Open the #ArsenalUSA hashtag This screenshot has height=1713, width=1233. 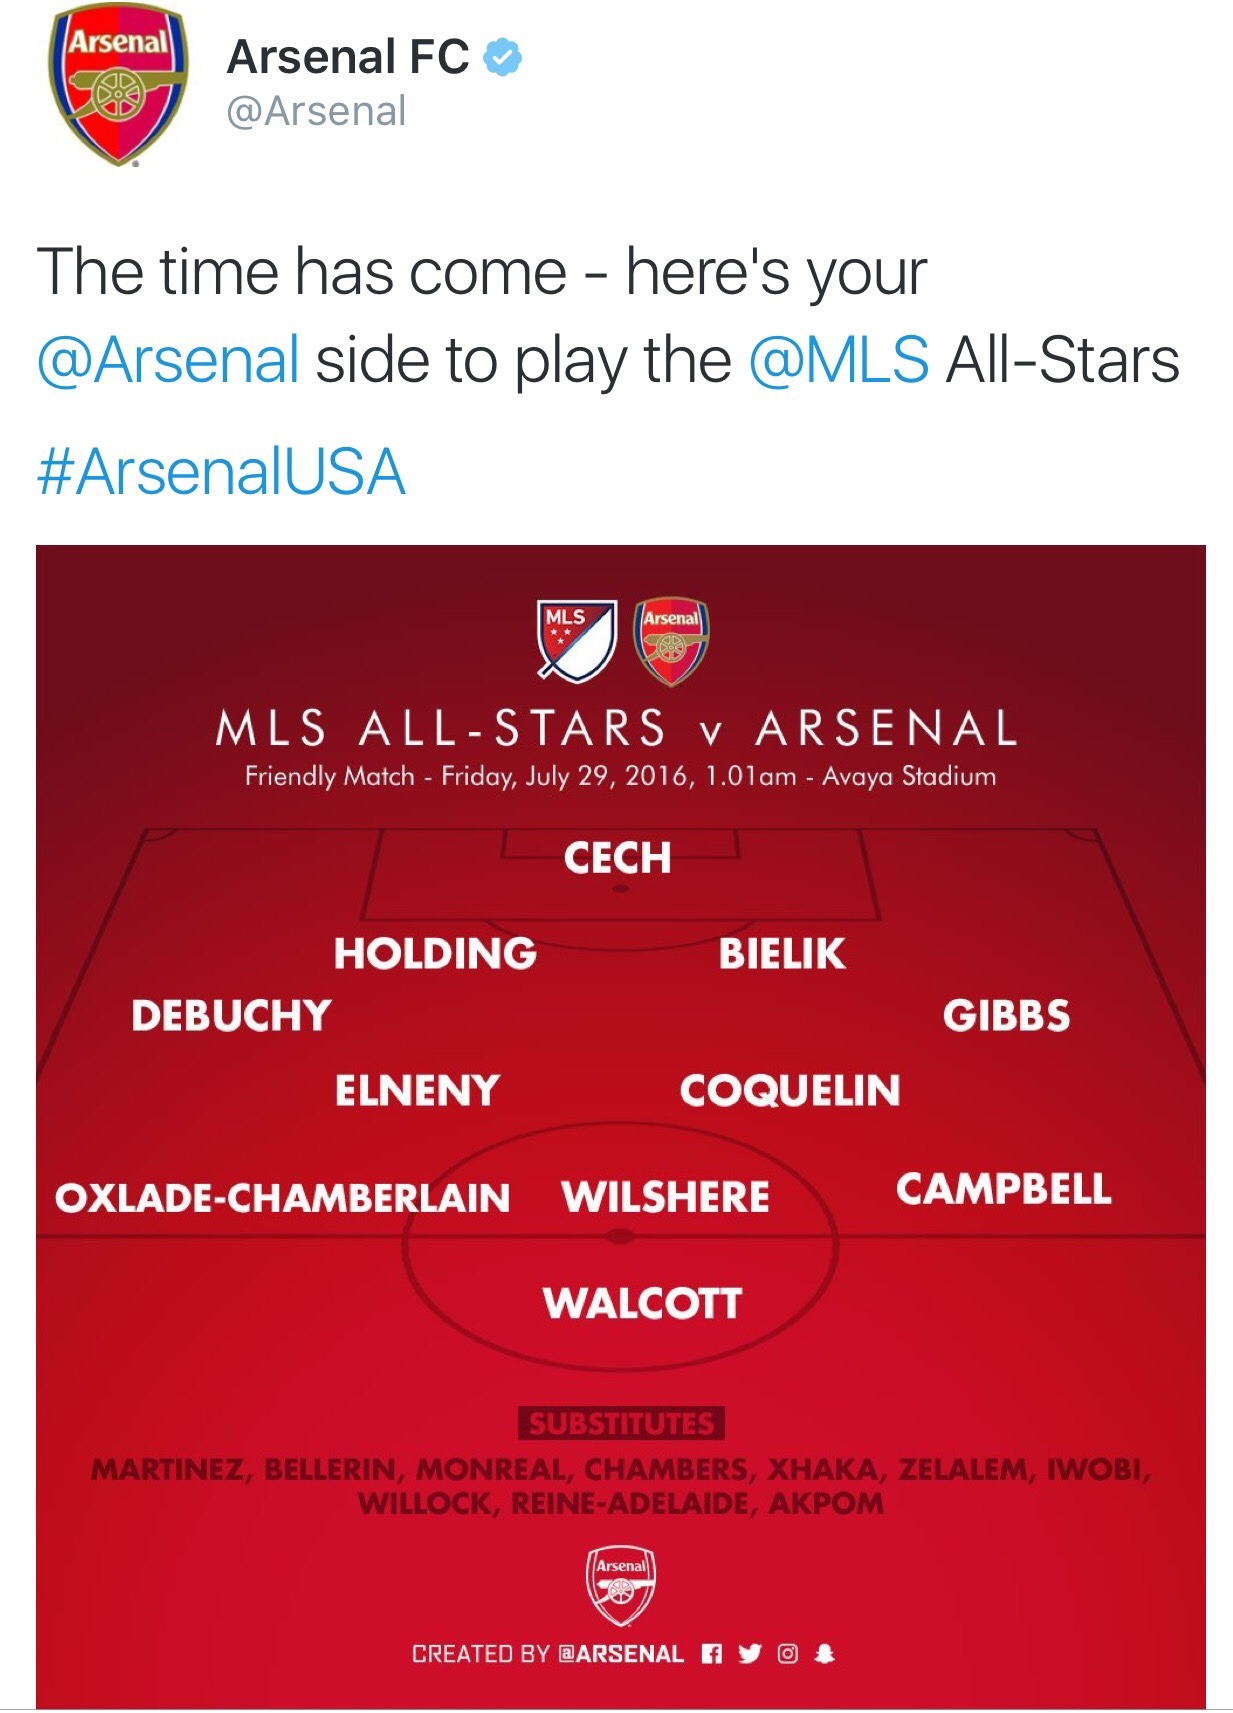point(221,472)
